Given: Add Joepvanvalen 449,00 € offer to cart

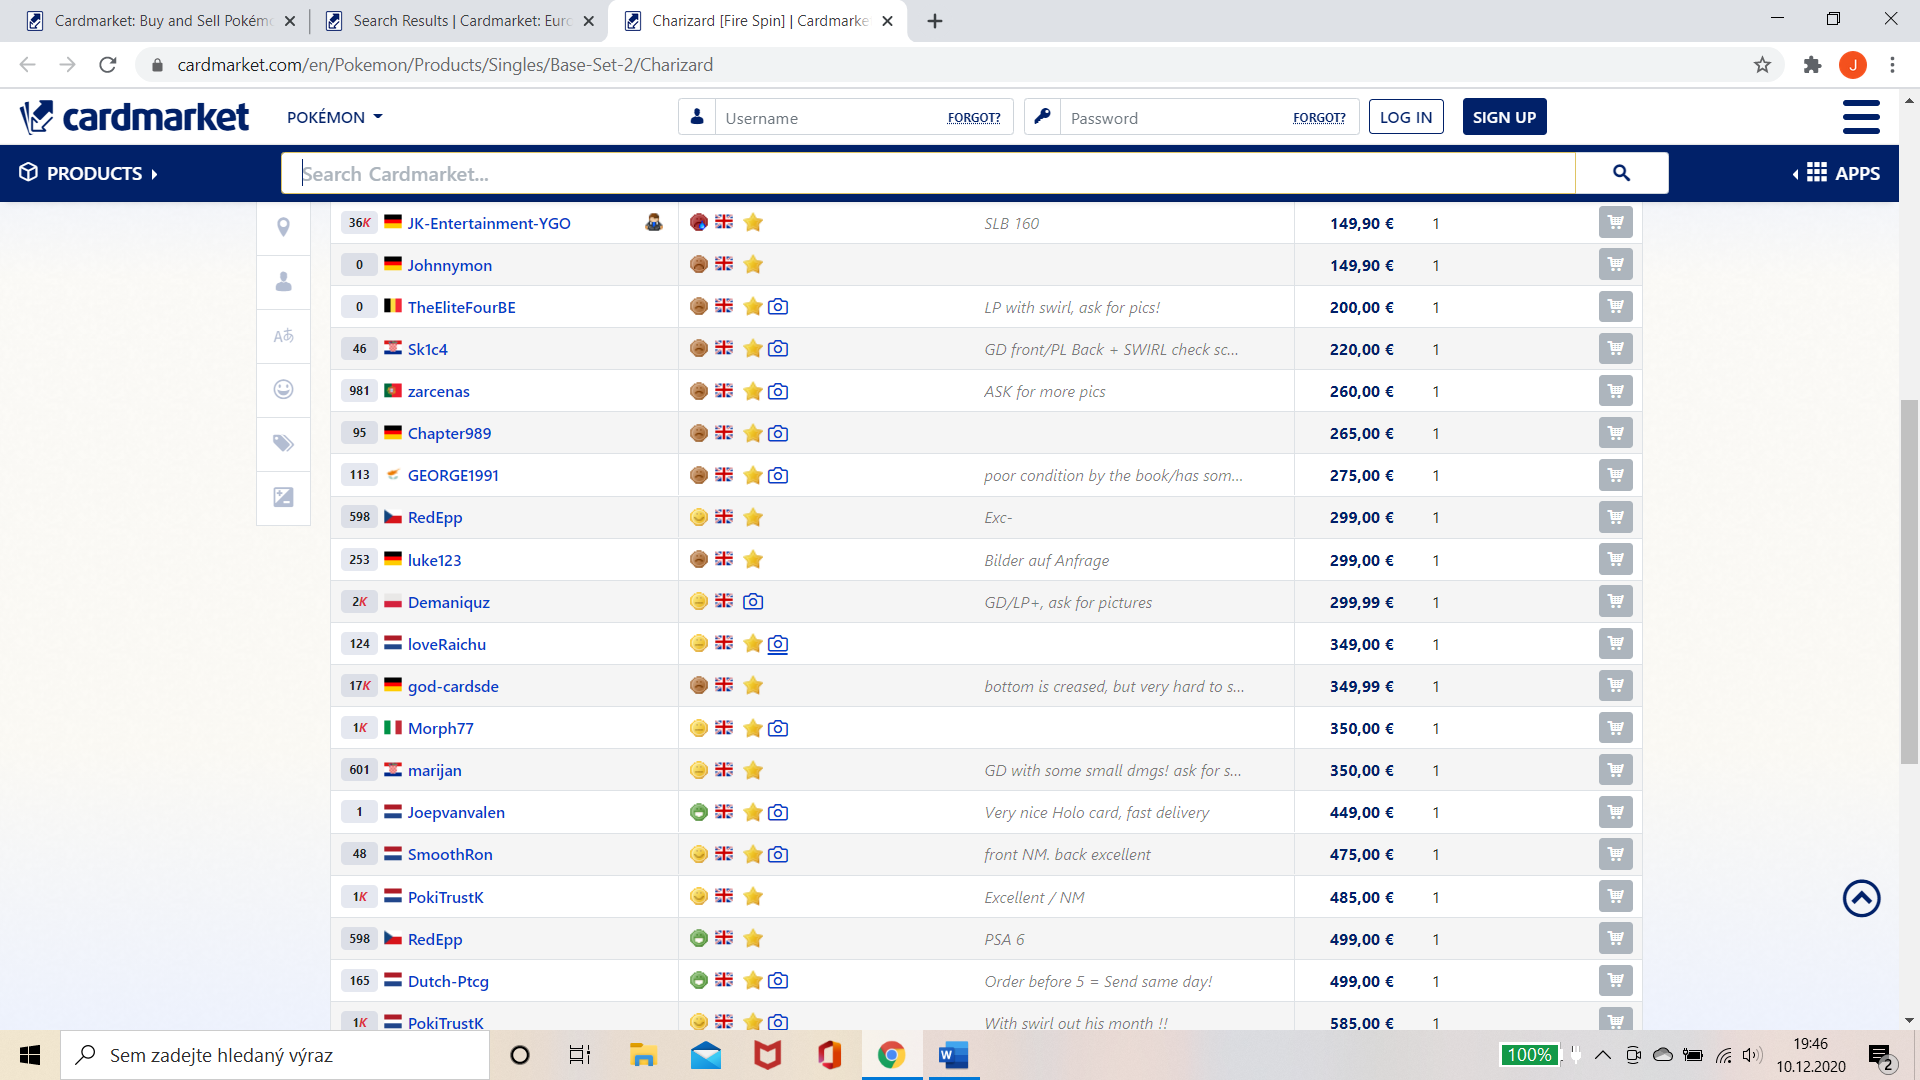Looking at the screenshot, I should point(1615,812).
